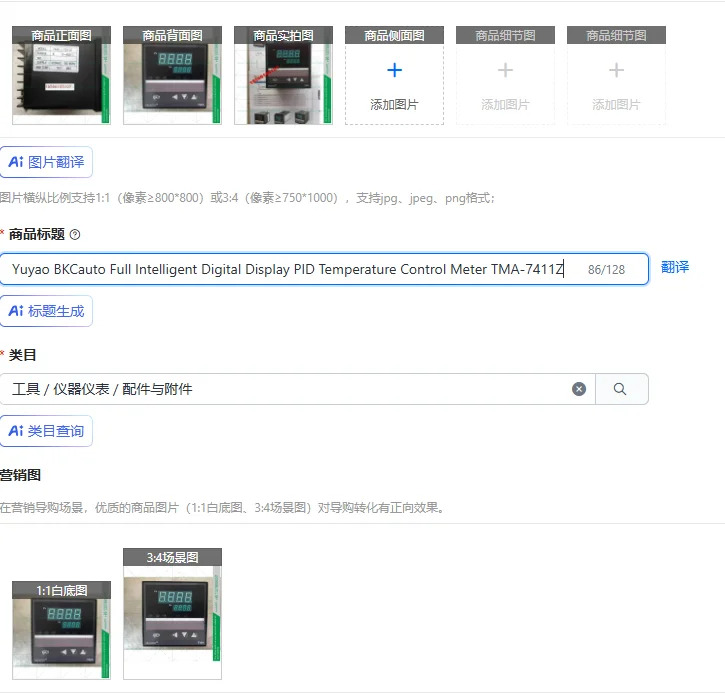Viewport: 725px width, 693px height.
Task: Open the 3:4场景图 scene thumbnail
Action: 172,614
